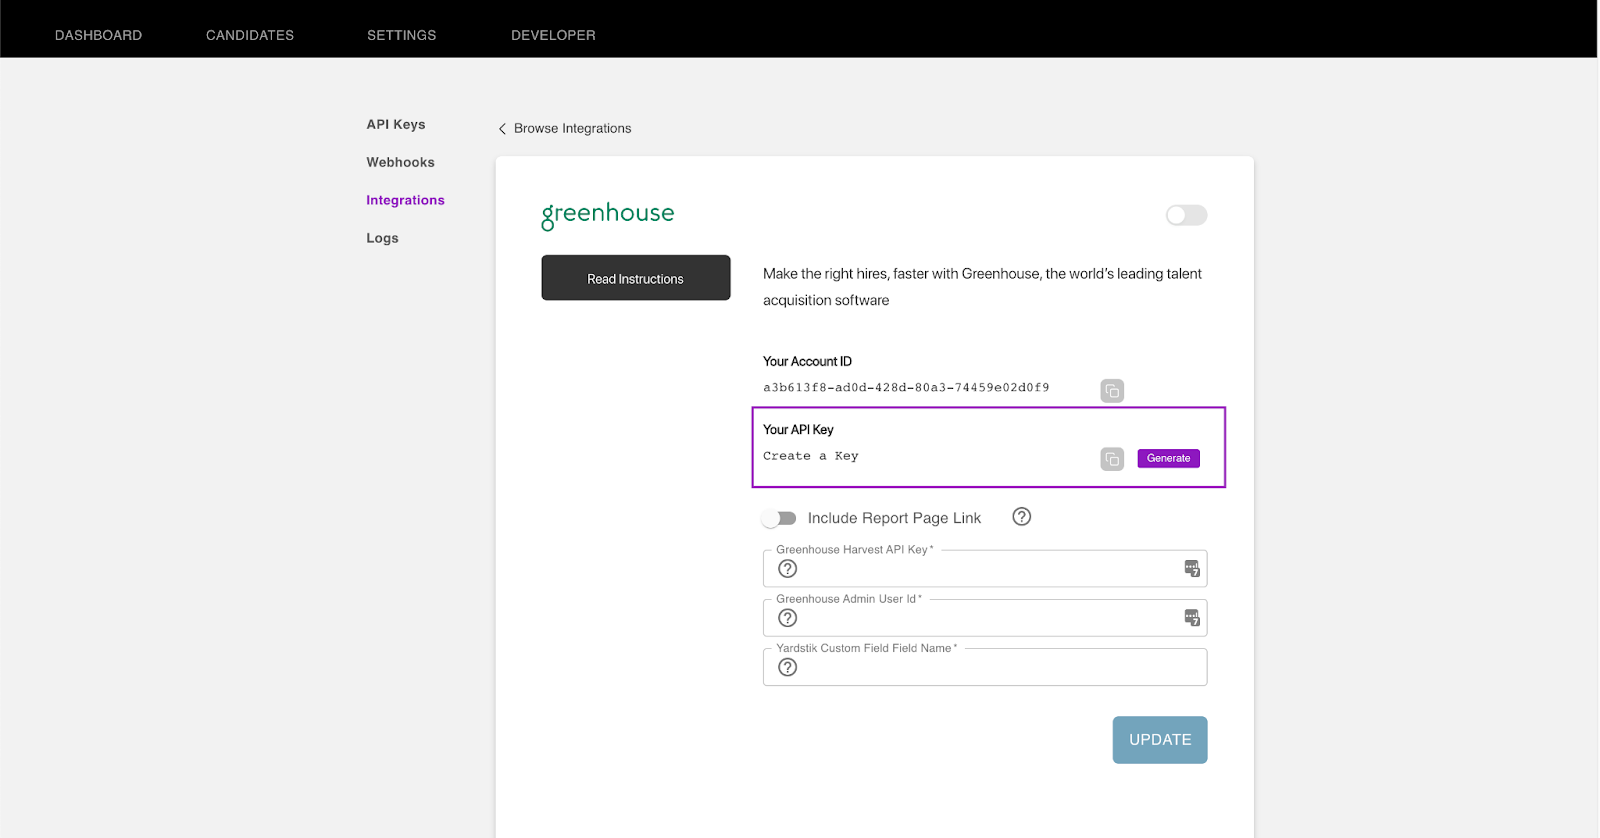Click the 'Your Account ID' label

coord(807,362)
